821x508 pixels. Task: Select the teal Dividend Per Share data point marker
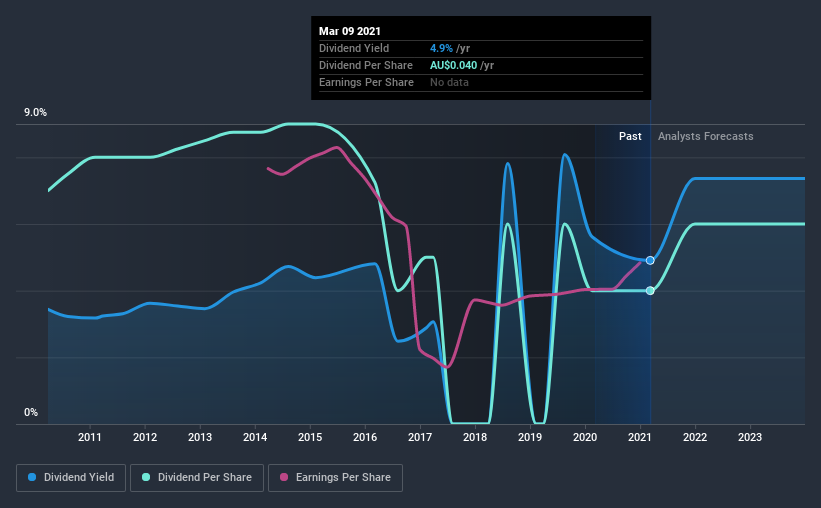[x=650, y=291]
